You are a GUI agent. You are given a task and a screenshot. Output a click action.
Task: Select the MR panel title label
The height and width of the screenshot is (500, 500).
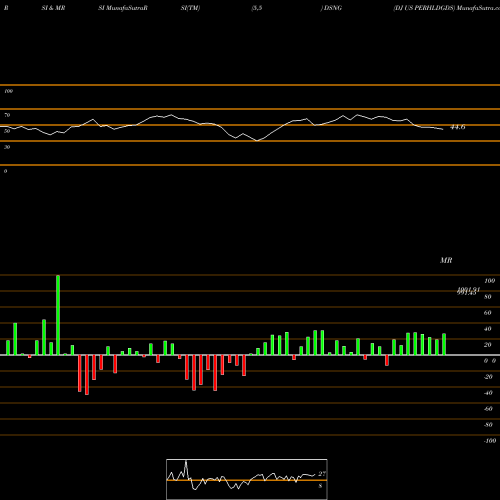click(446, 260)
